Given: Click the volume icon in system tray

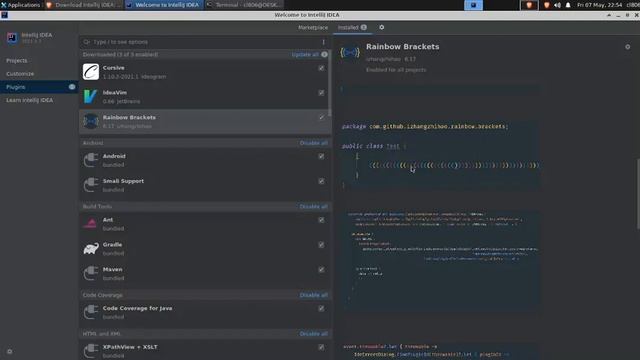Looking at the screenshot, I should pos(557,5).
